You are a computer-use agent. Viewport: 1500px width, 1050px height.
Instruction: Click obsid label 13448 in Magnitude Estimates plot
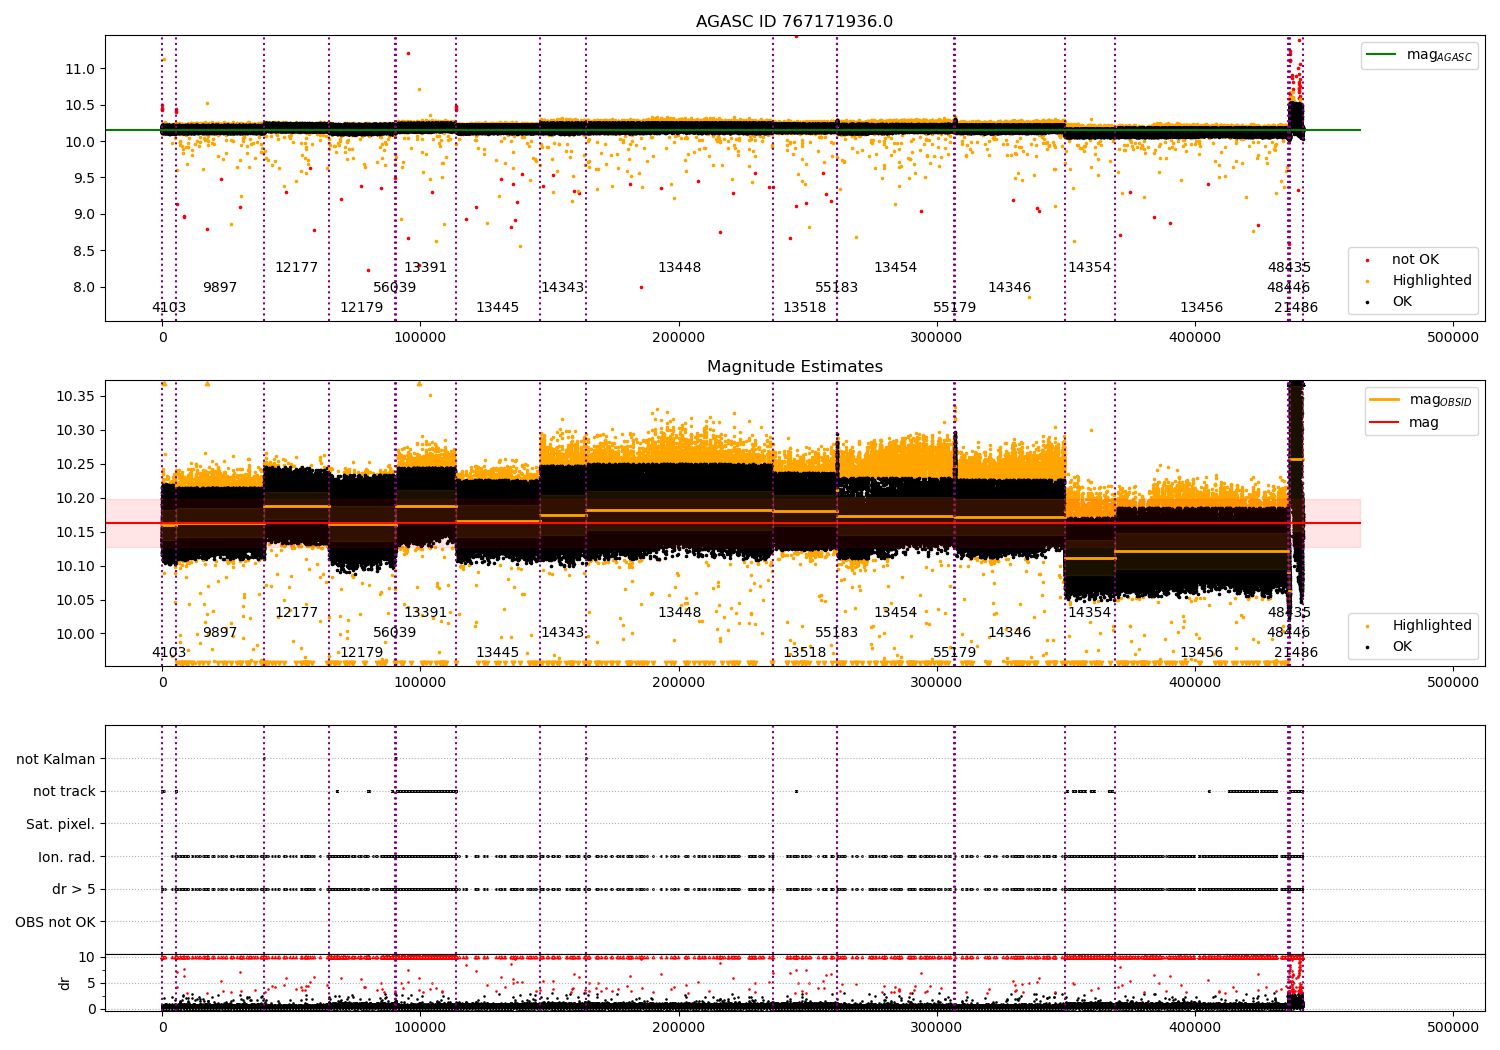click(680, 613)
